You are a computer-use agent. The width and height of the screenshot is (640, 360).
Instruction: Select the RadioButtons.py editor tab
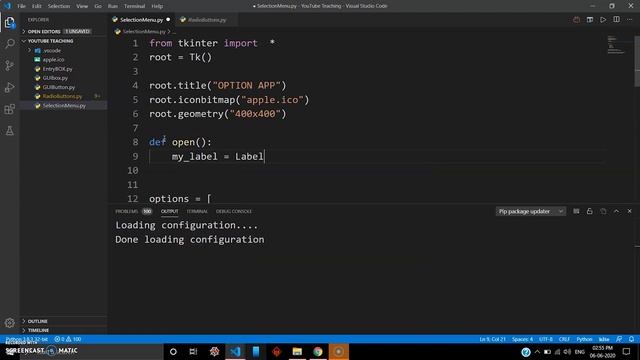point(207,20)
